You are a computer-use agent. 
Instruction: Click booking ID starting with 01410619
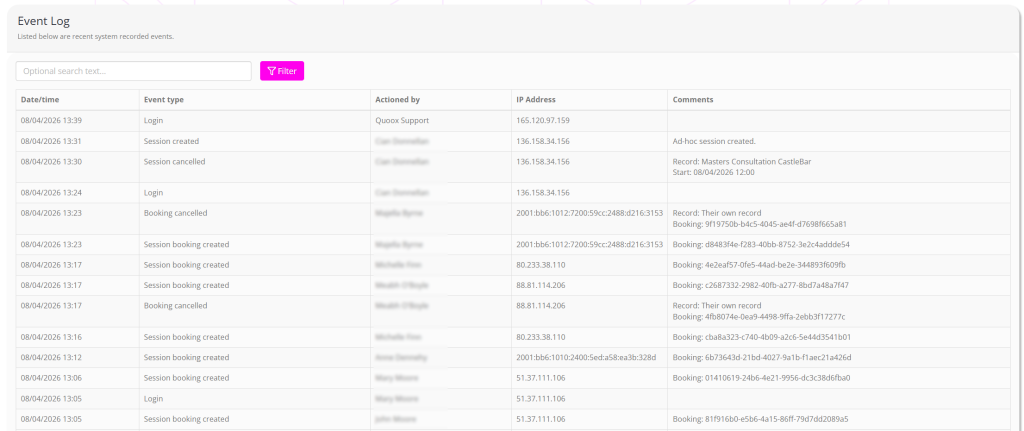761,378
